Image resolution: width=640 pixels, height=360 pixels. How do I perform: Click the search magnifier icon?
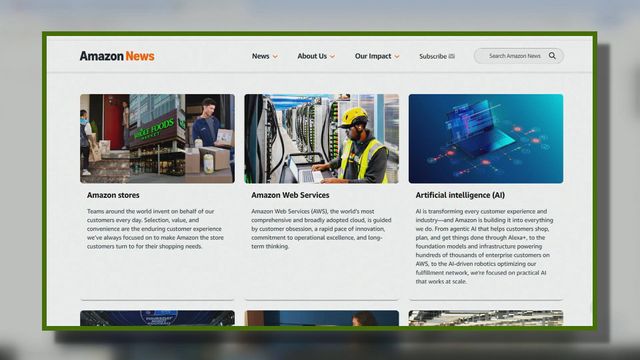[x=552, y=56]
